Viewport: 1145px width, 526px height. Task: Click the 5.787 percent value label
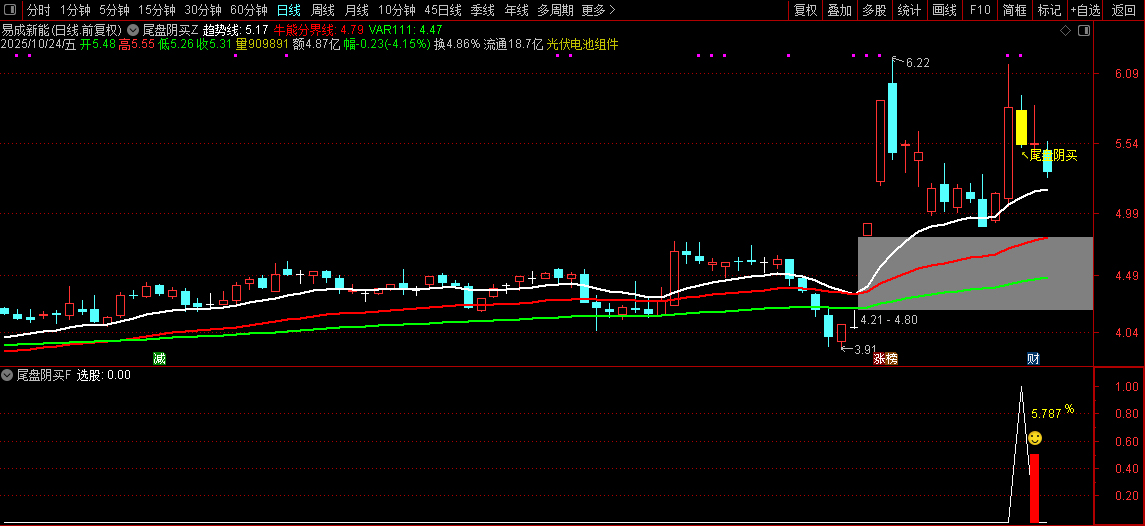tap(1046, 414)
